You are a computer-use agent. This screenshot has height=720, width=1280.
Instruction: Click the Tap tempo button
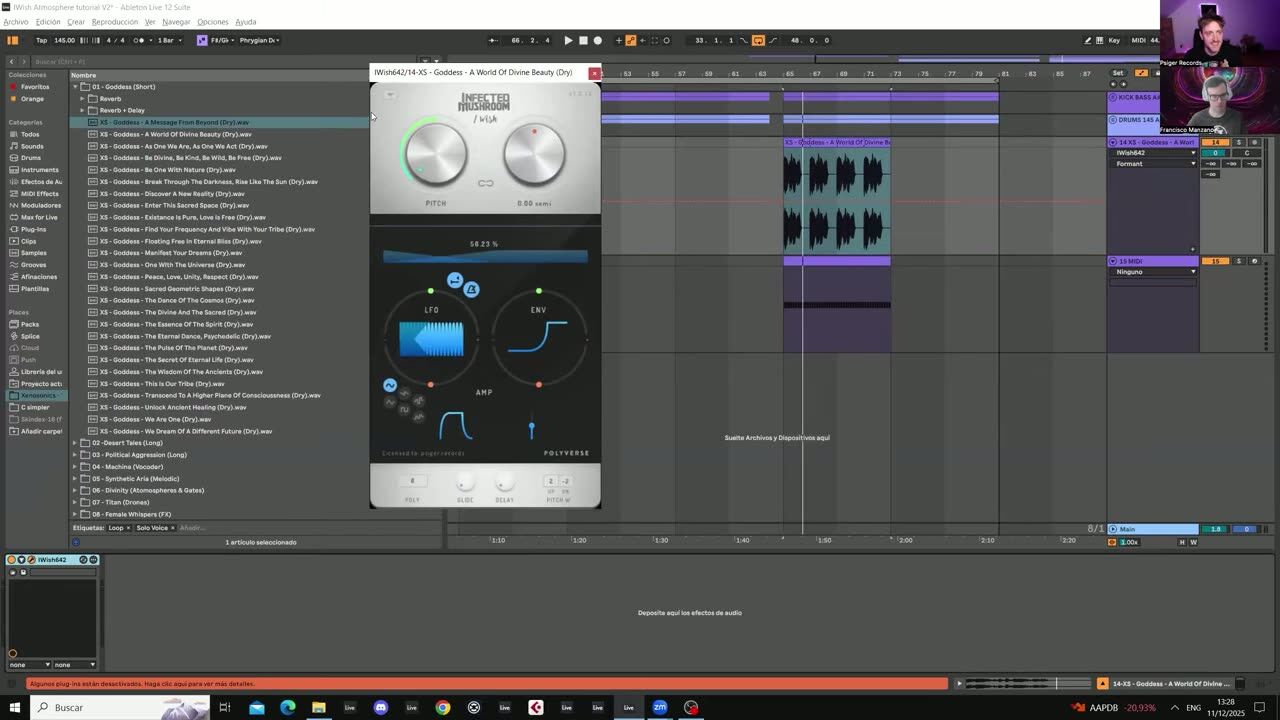coord(41,40)
